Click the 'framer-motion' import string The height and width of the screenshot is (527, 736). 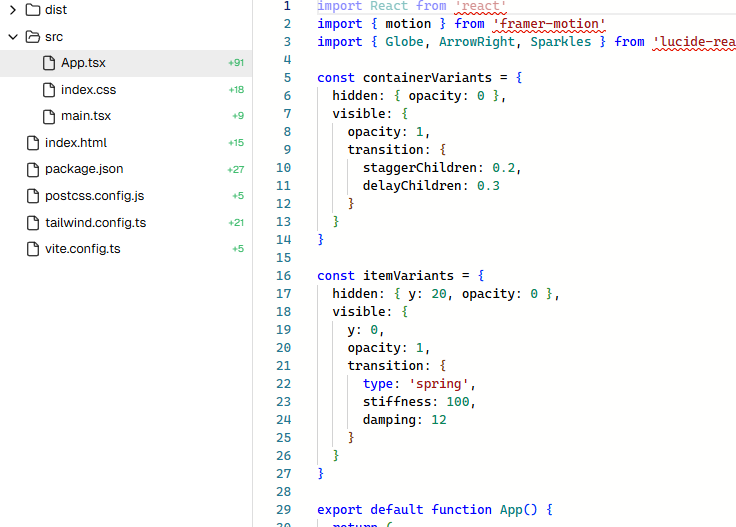click(x=549, y=23)
